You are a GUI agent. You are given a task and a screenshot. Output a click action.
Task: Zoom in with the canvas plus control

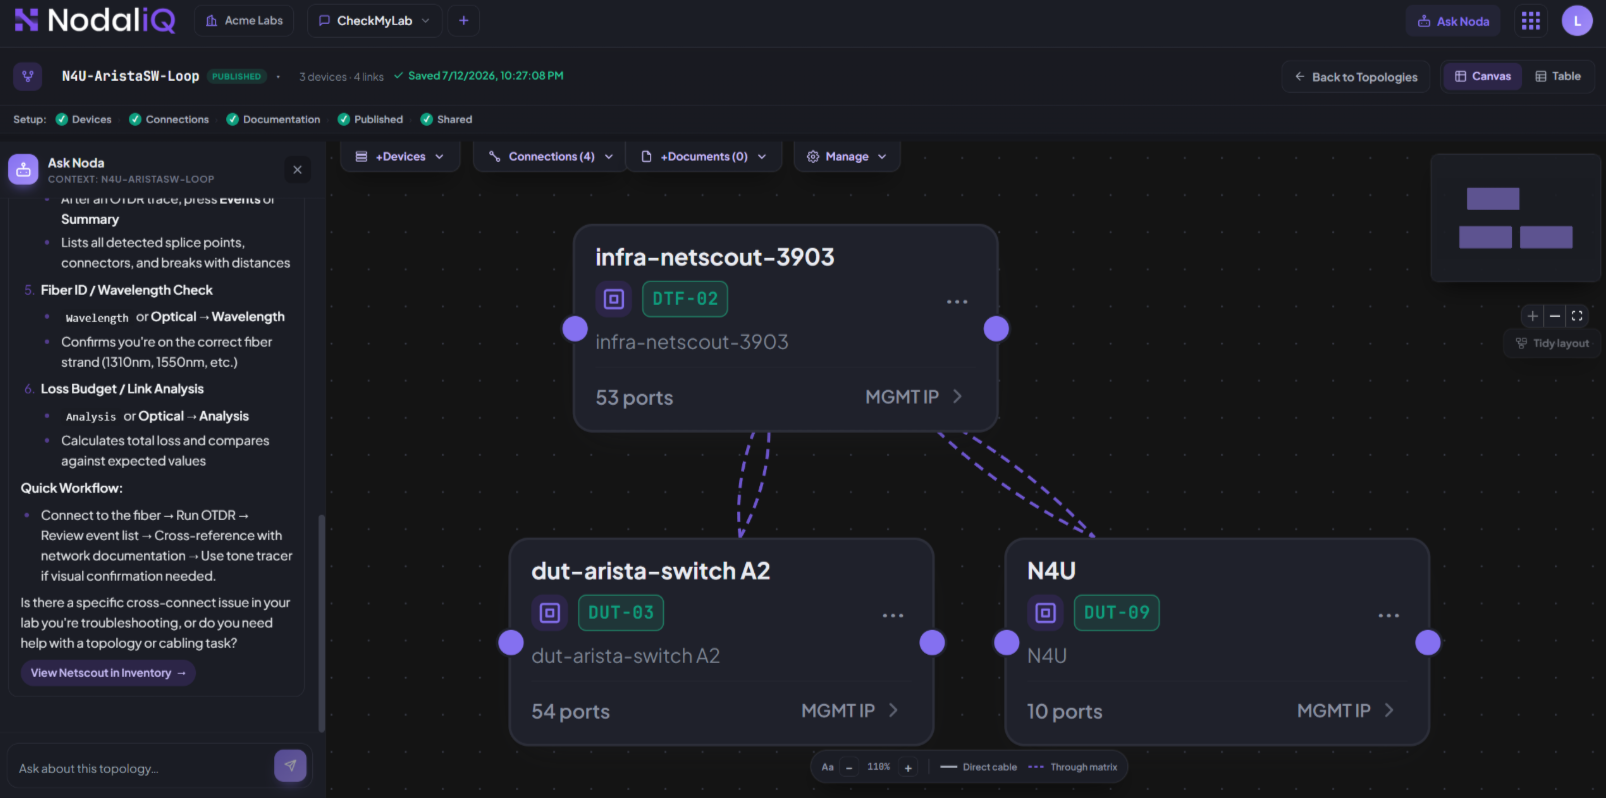click(1532, 316)
